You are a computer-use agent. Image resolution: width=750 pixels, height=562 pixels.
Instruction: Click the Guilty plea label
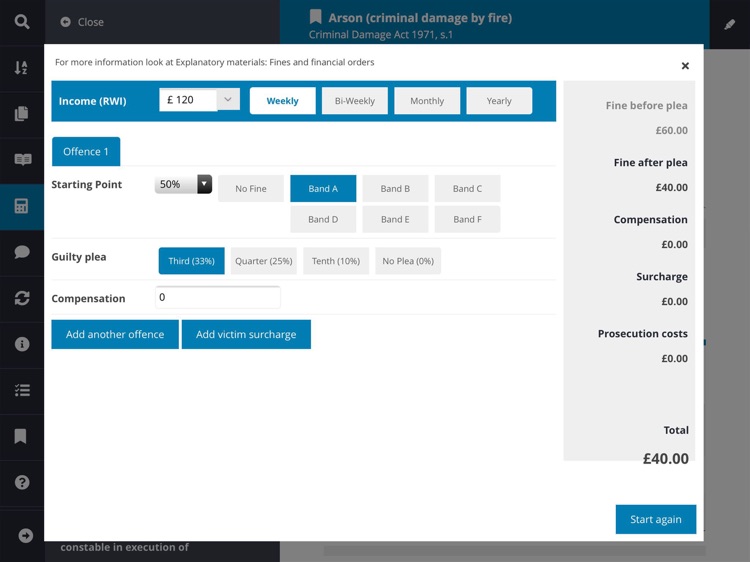pos(79,257)
